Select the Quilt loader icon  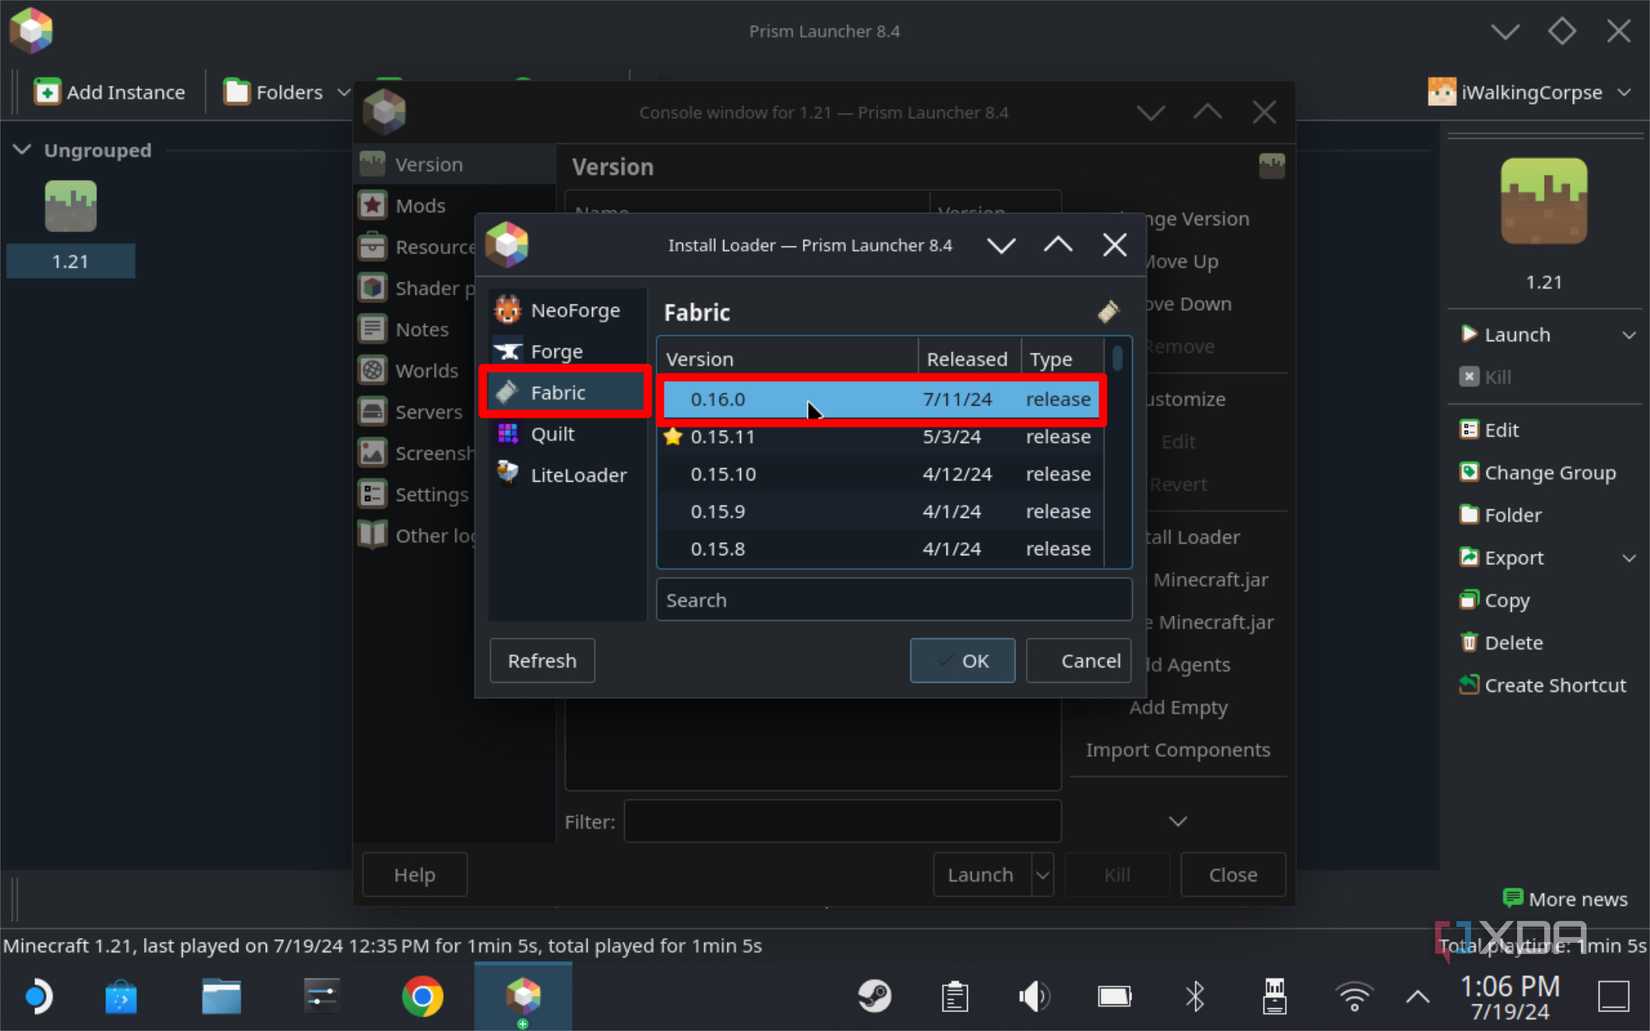tap(507, 434)
